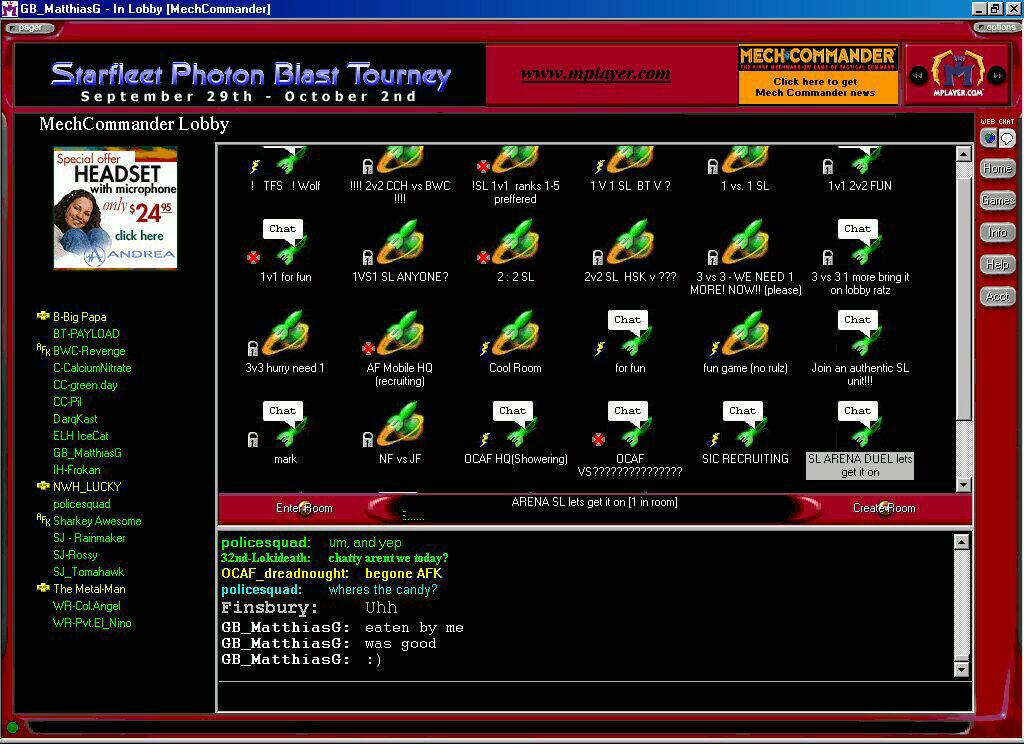Select the '1v1 2v2 FUN' room icon
The width and height of the screenshot is (1024, 744).
point(860,160)
